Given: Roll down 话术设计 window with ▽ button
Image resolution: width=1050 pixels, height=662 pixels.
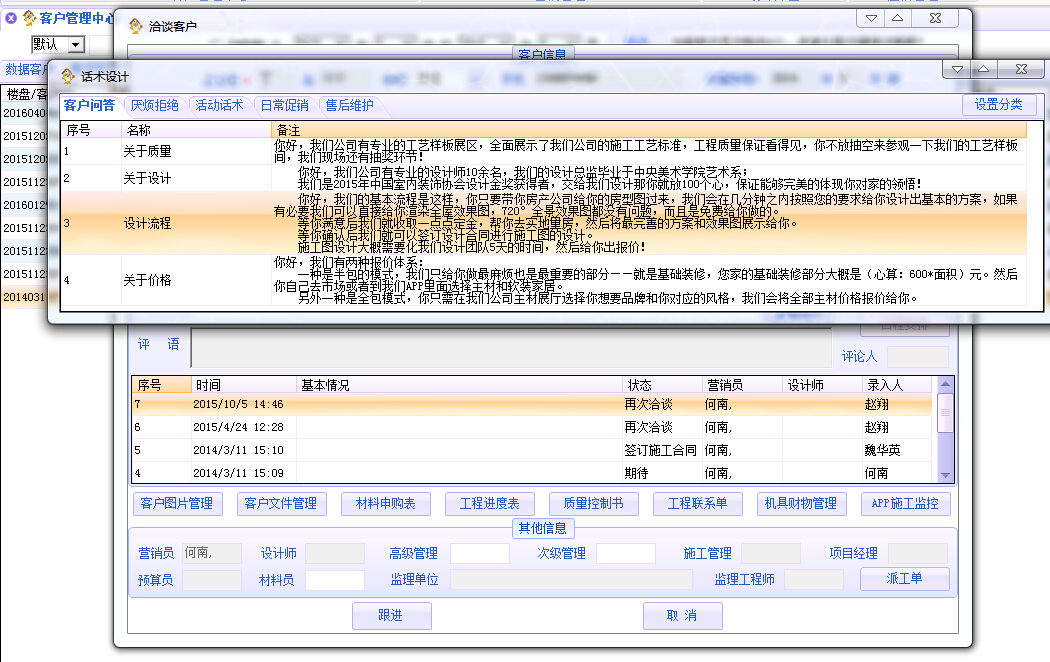Looking at the screenshot, I should point(958,69).
